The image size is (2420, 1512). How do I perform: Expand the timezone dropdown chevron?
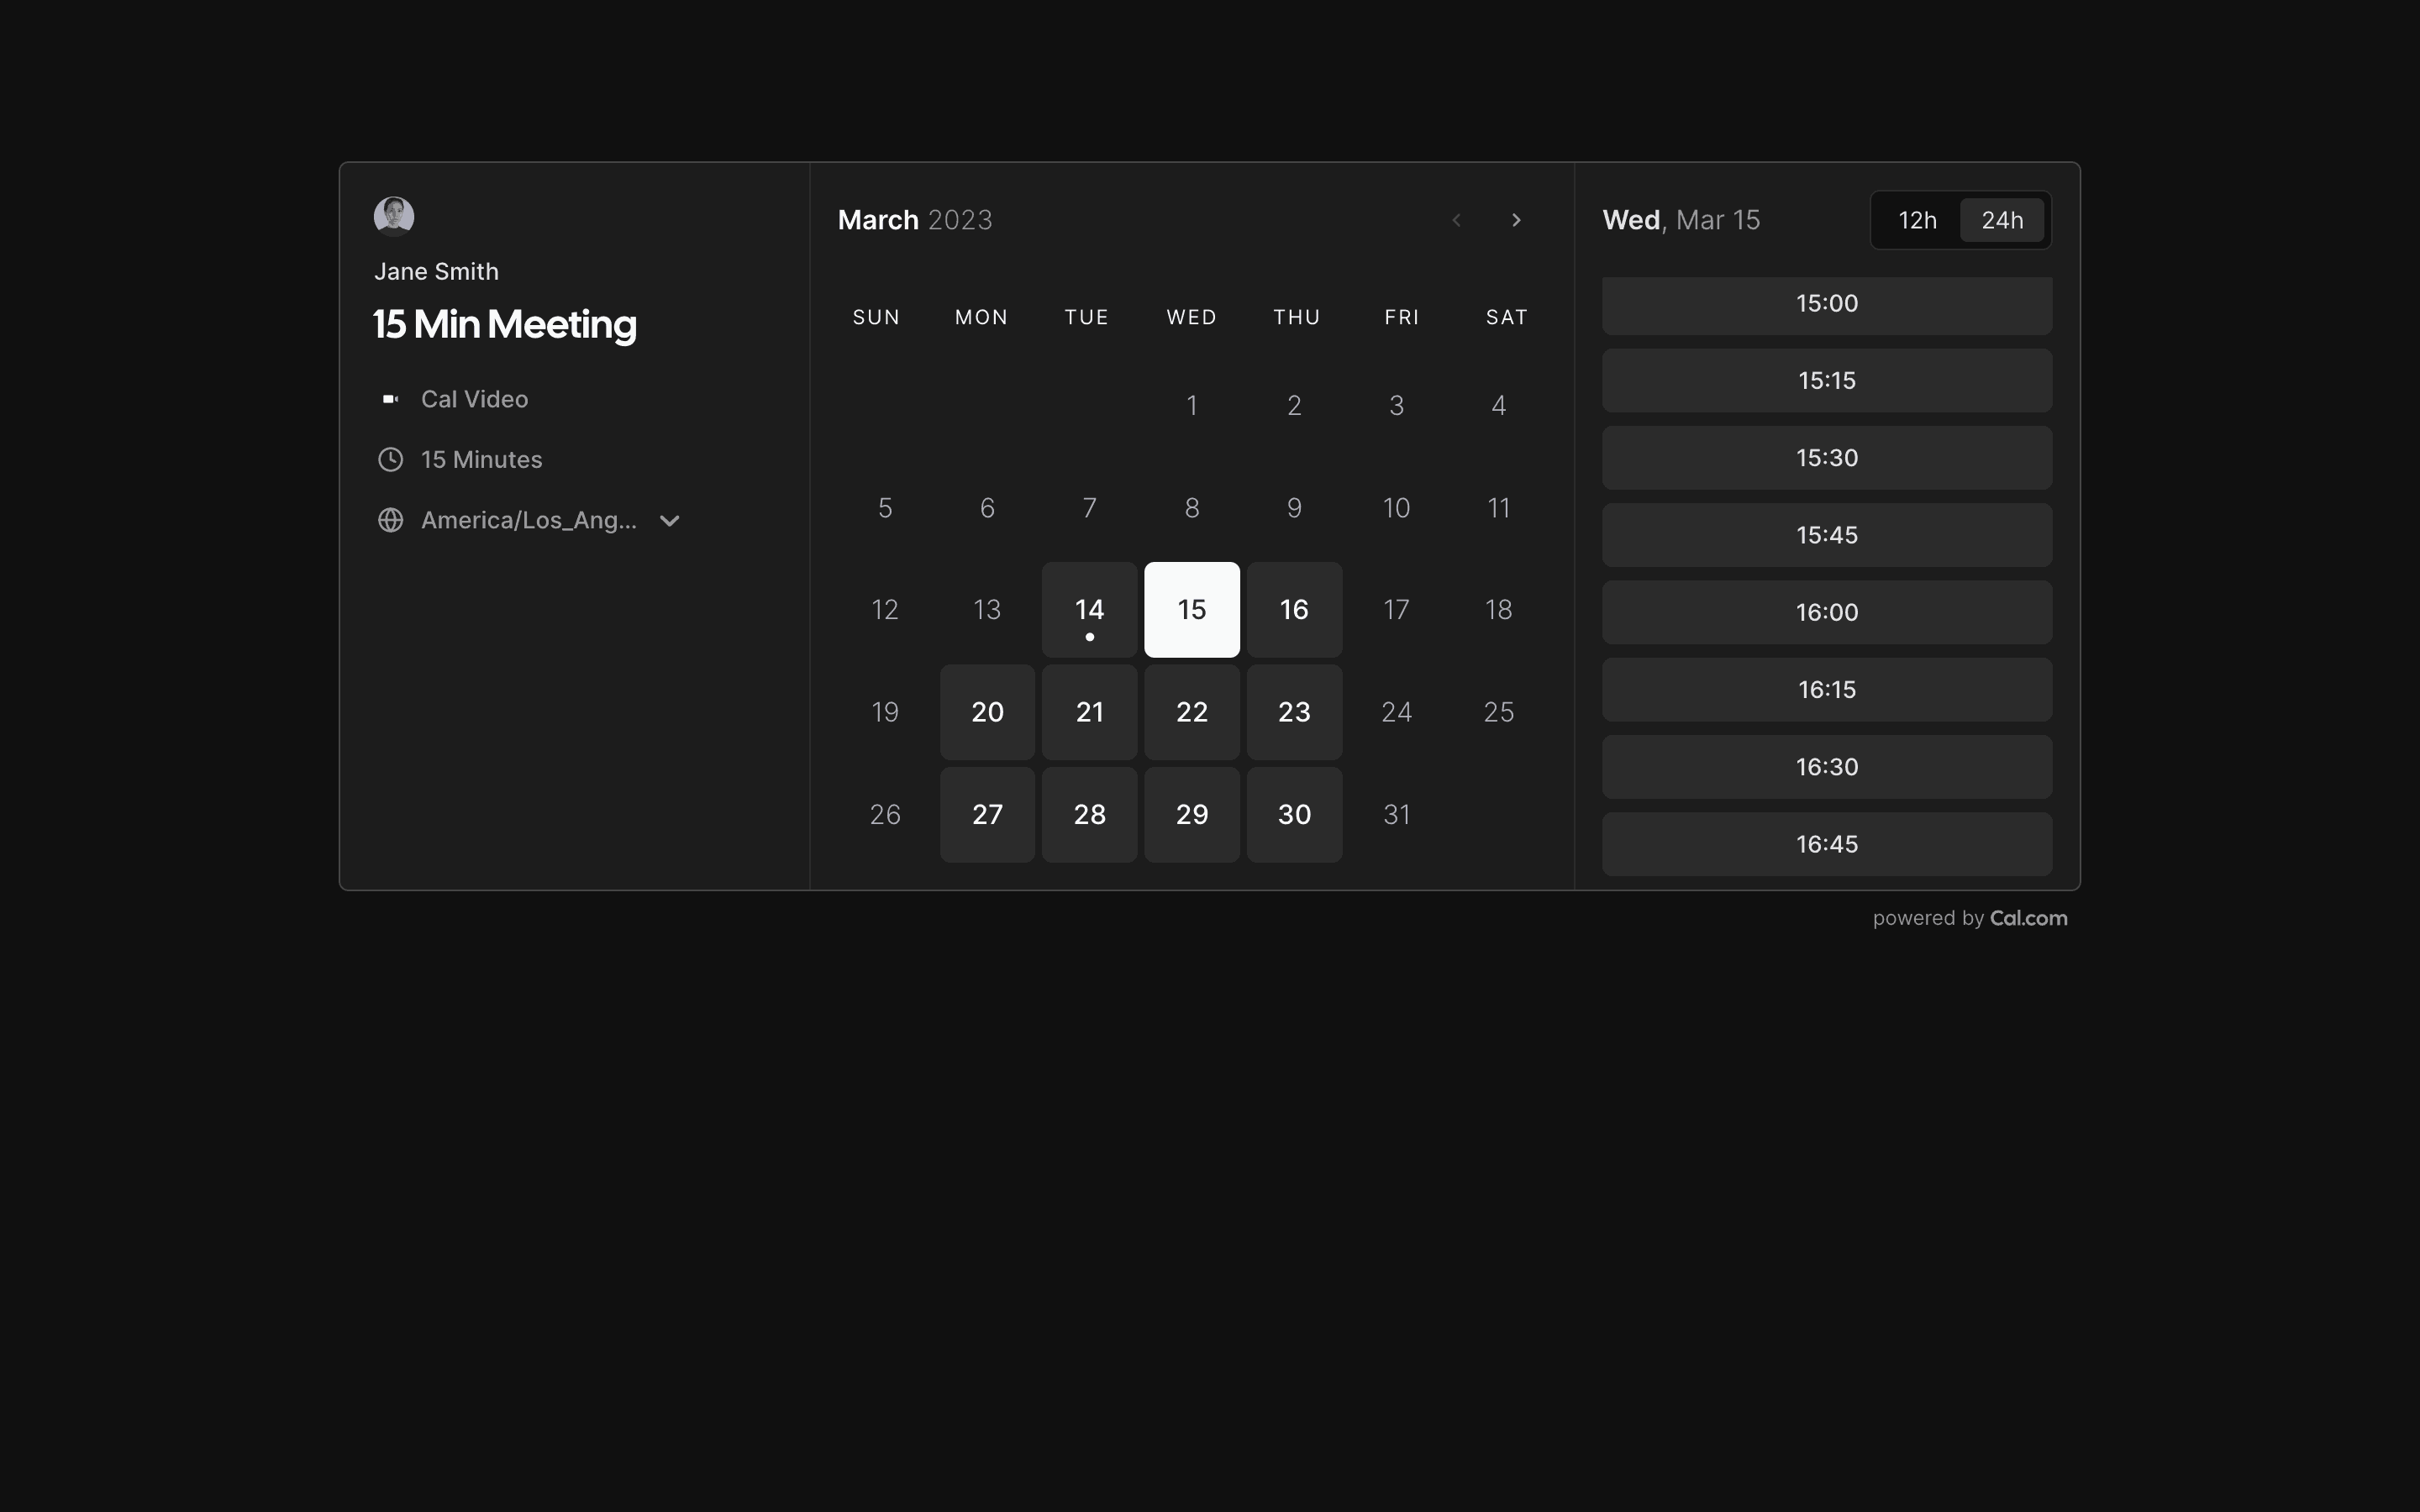pyautogui.click(x=670, y=521)
